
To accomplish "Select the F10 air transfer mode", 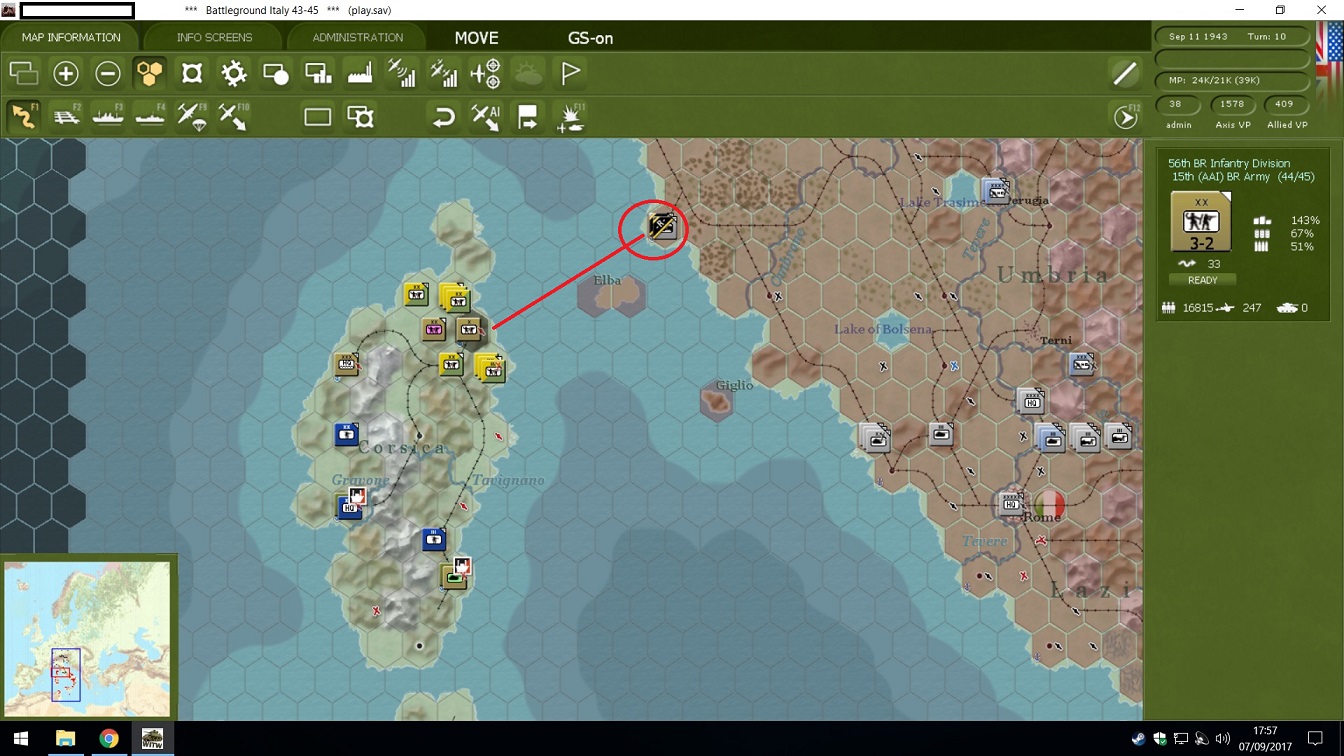I will [234, 116].
